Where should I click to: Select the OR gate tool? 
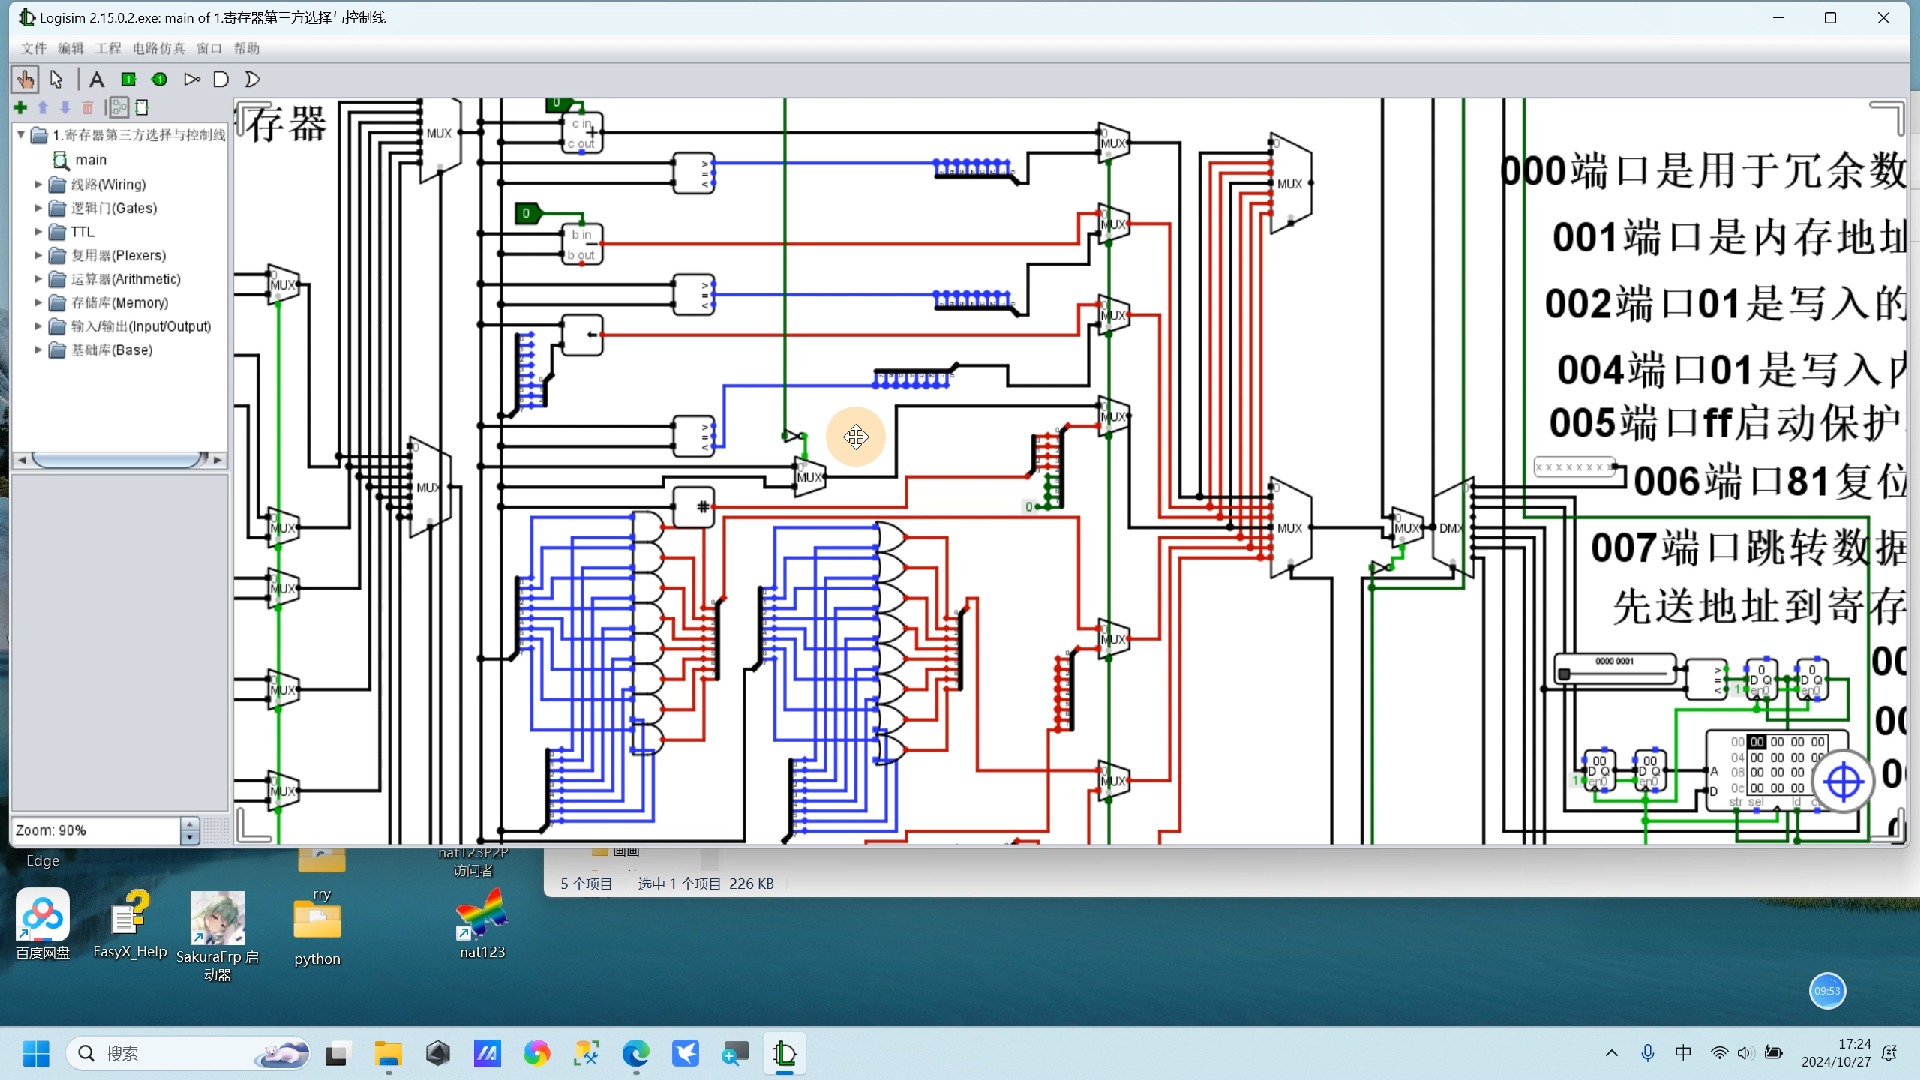tap(252, 79)
